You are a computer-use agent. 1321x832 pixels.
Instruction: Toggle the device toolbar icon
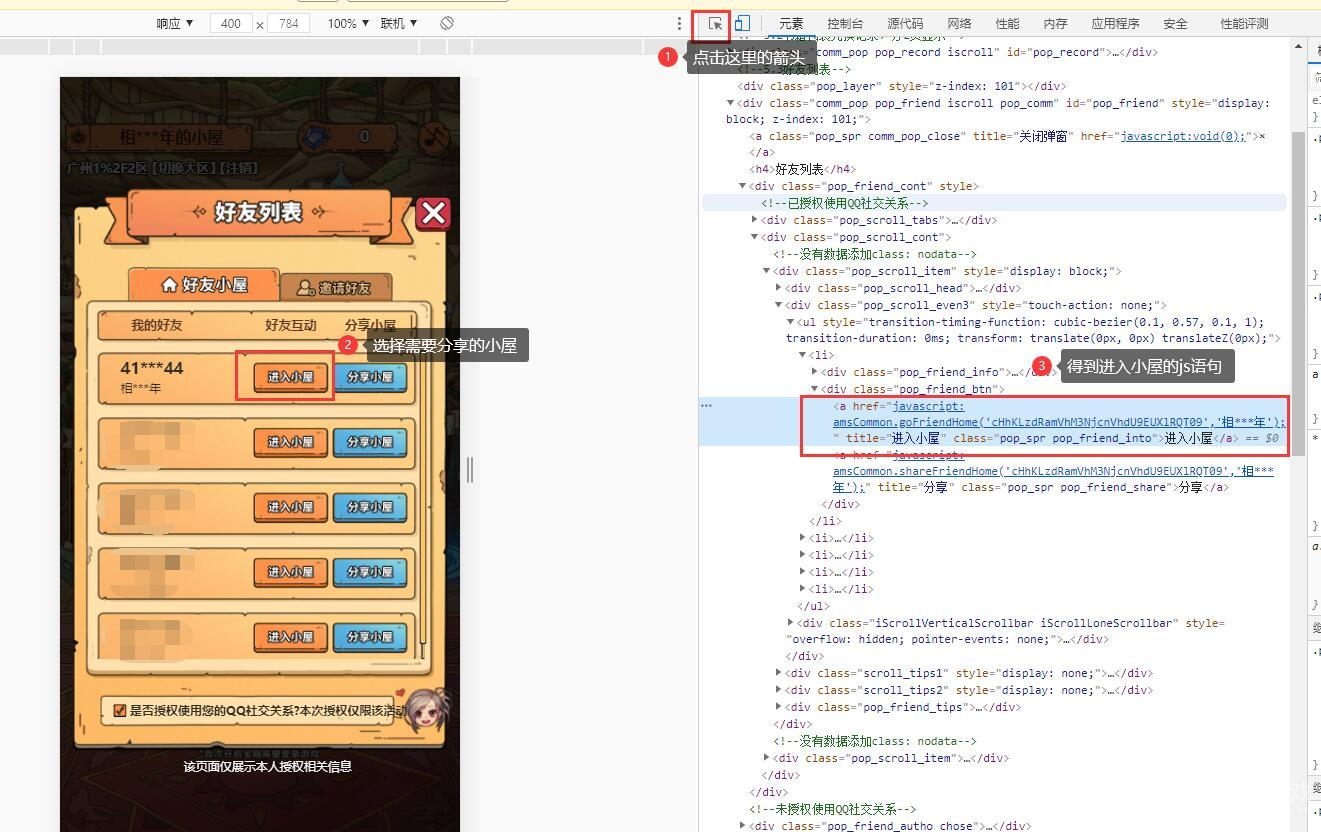click(x=742, y=23)
